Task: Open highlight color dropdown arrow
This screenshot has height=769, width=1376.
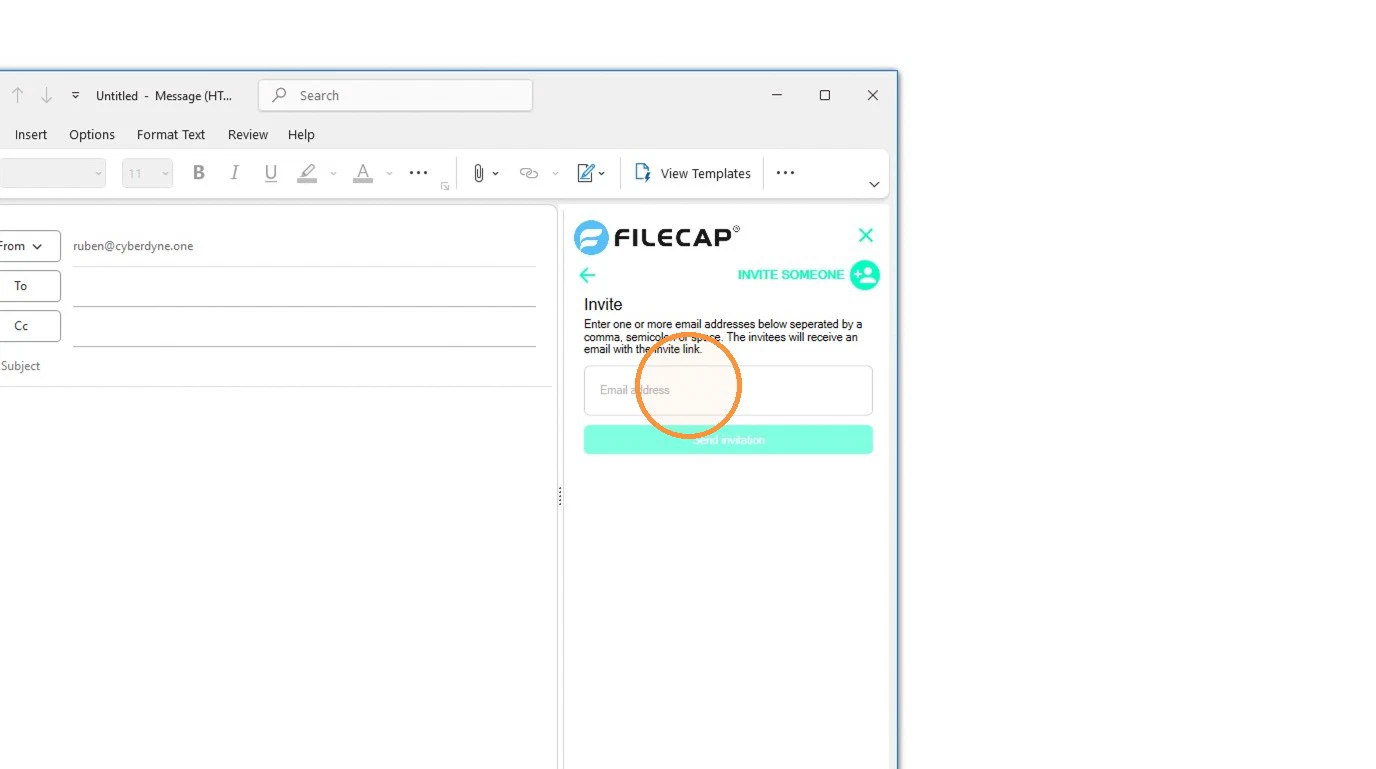Action: click(x=333, y=174)
